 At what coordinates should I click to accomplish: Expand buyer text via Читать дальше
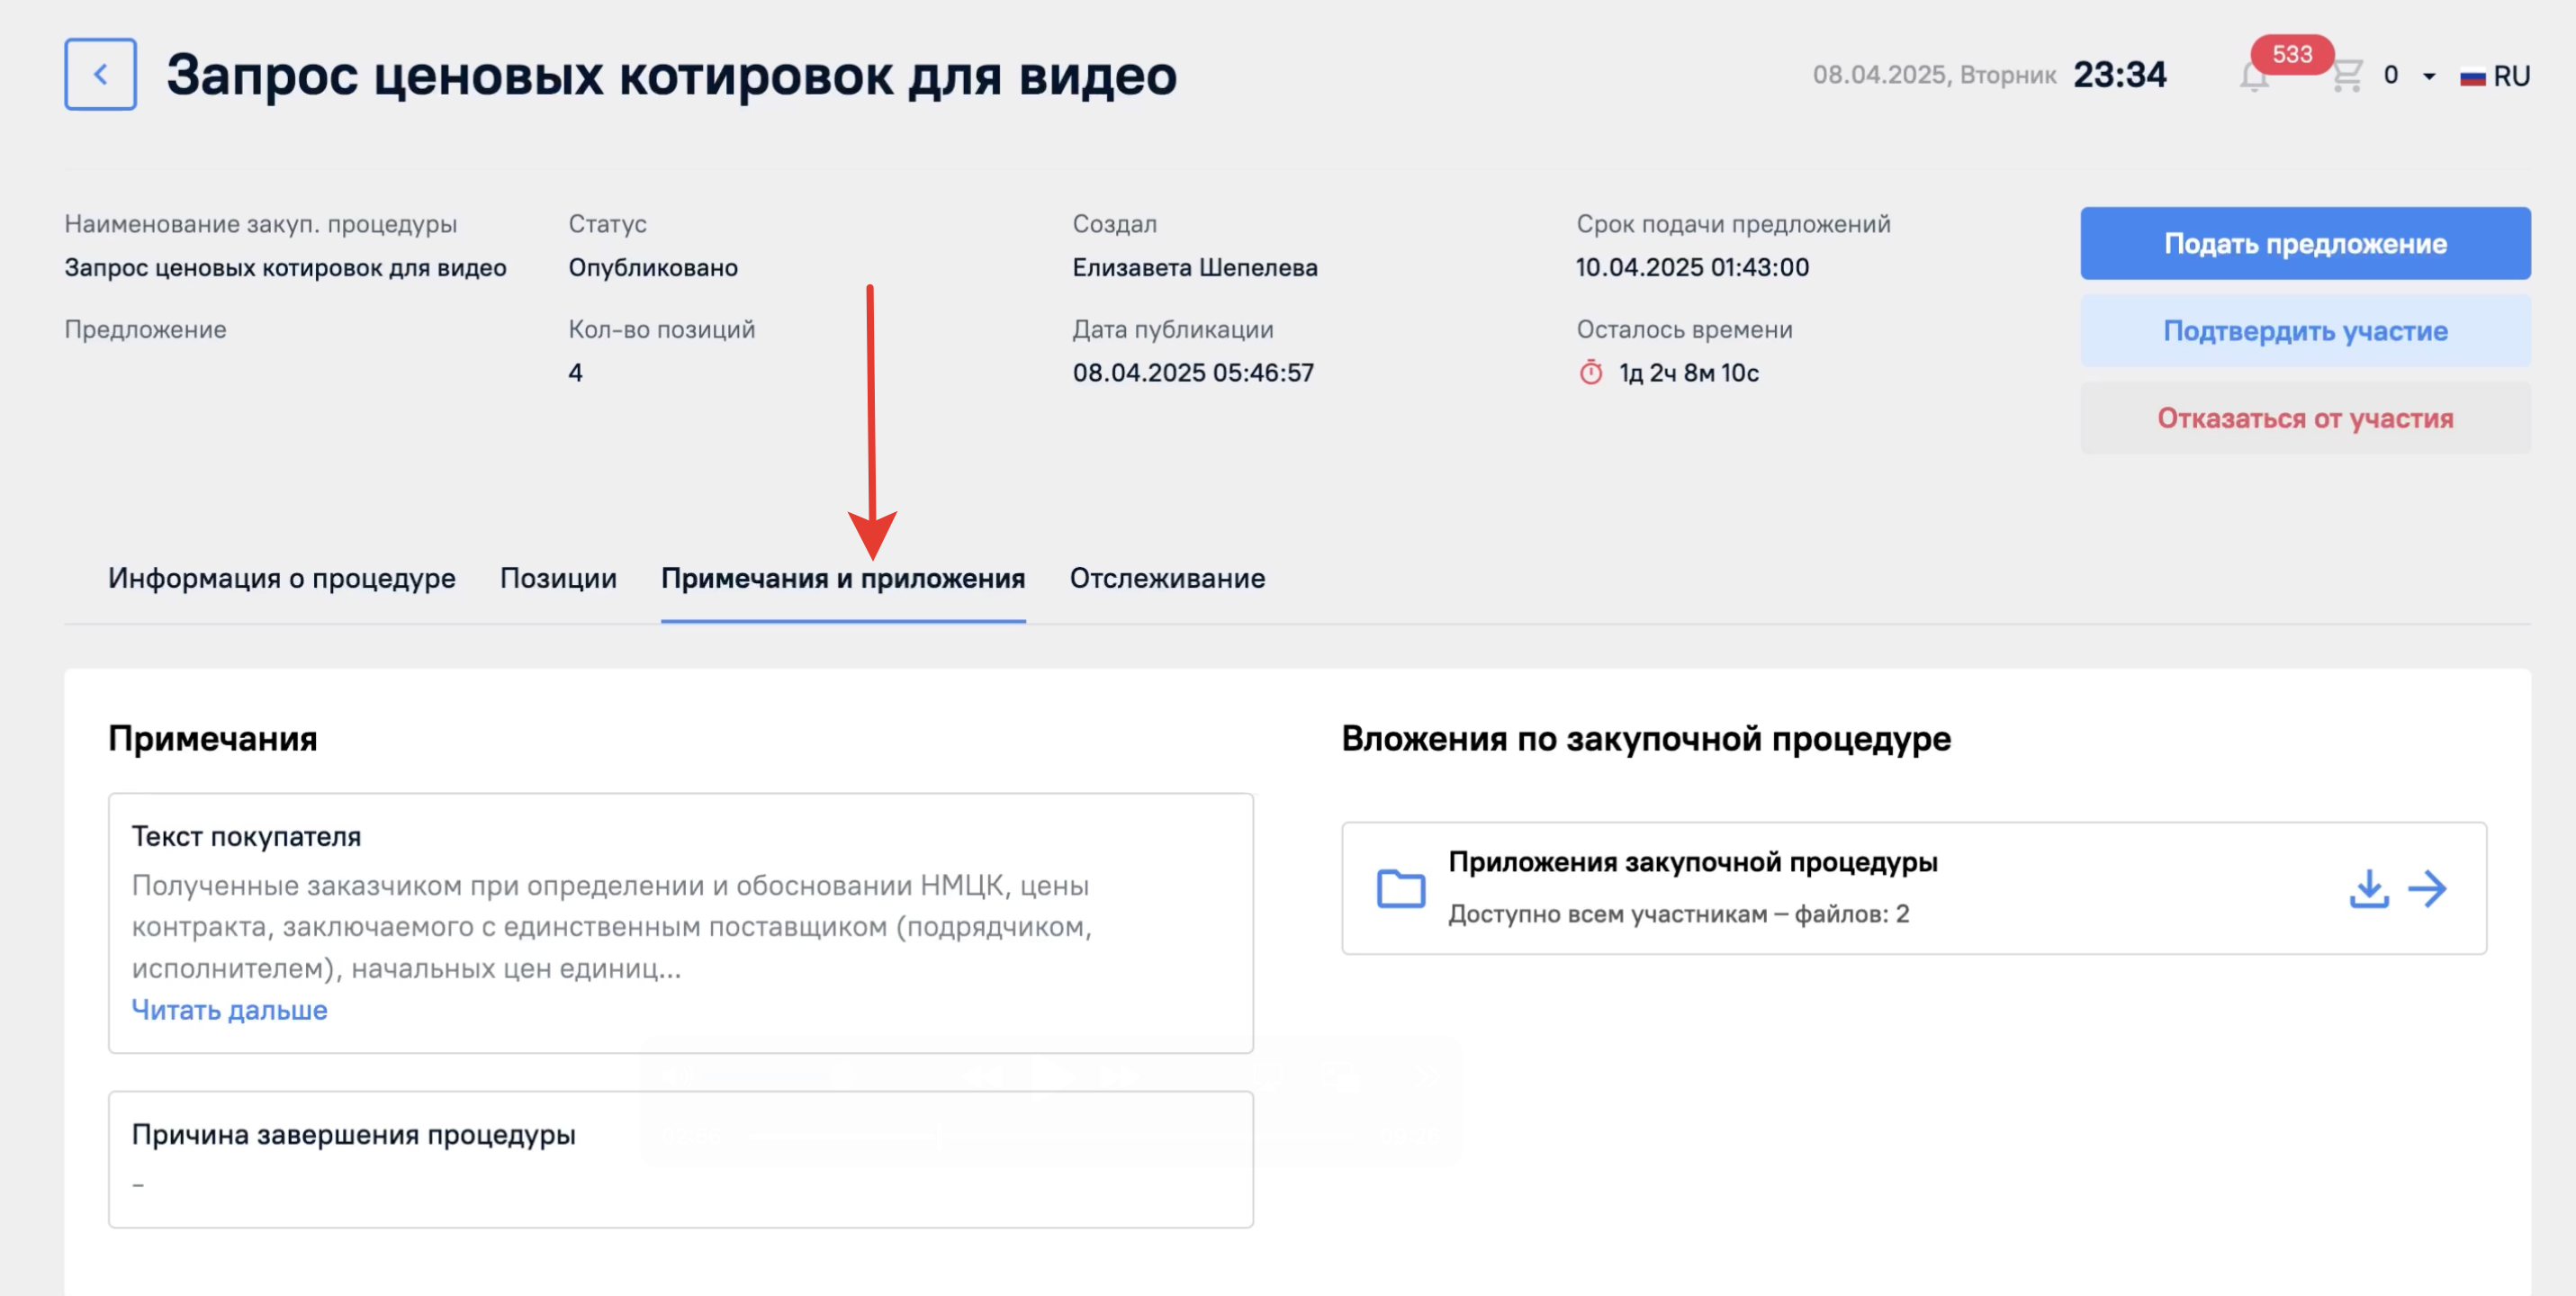tap(229, 1010)
